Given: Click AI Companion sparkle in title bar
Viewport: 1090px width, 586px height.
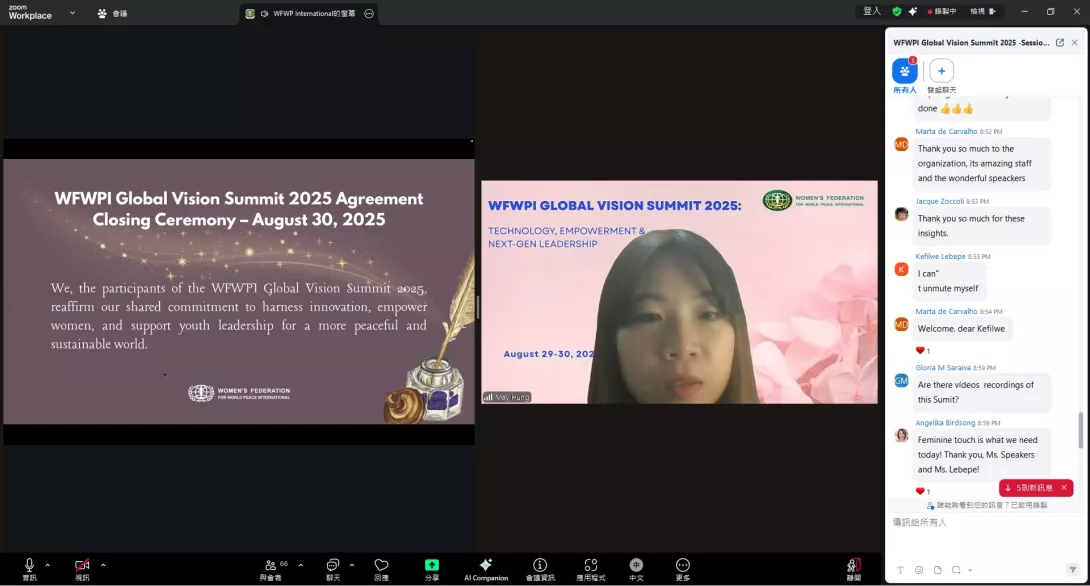Looking at the screenshot, I should (913, 11).
